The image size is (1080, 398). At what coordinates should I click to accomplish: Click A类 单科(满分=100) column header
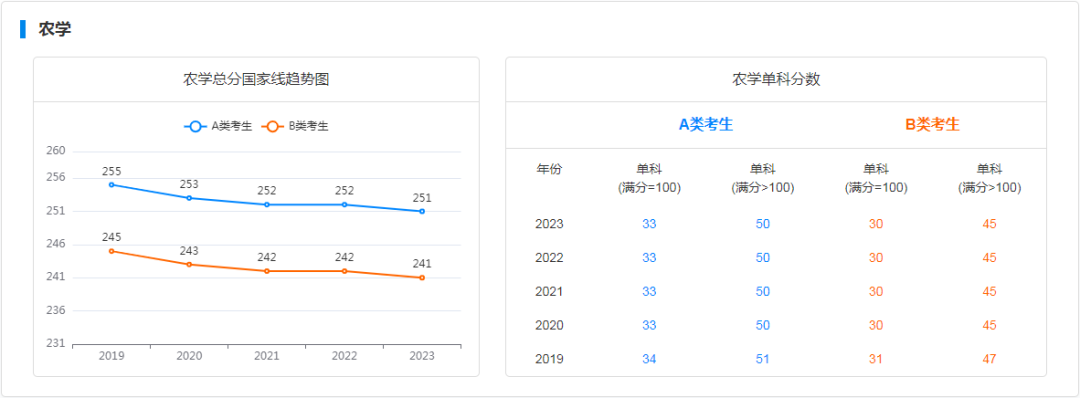(x=650, y=178)
